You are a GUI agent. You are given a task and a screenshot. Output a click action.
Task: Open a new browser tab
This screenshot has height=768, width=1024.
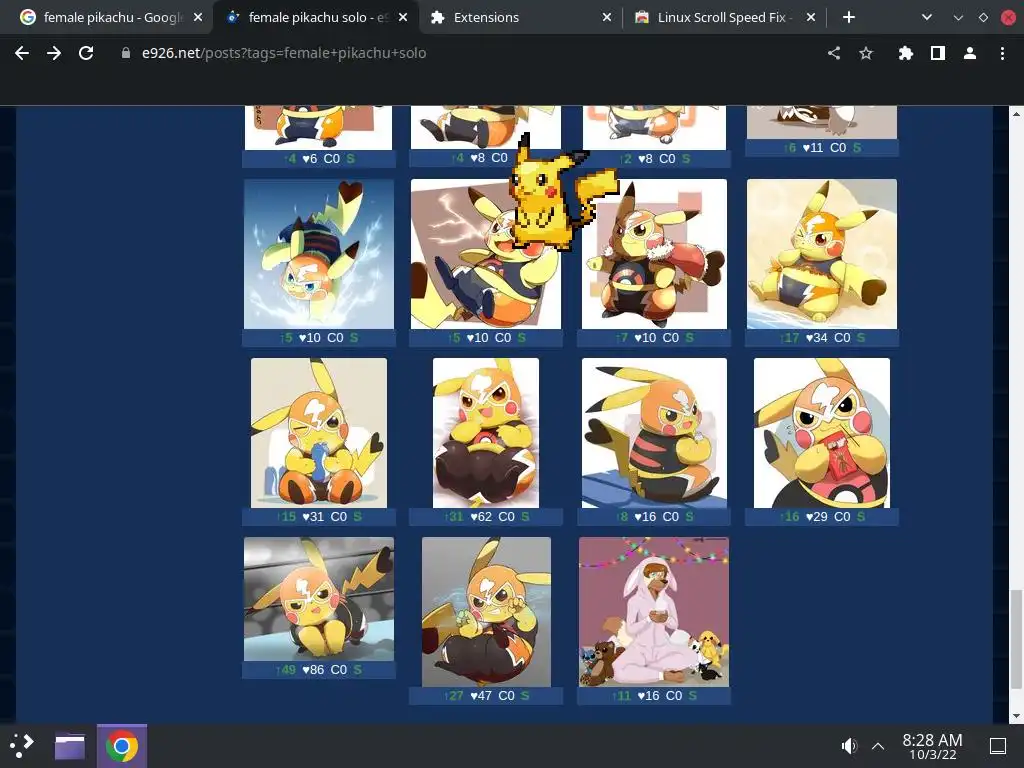(x=849, y=17)
